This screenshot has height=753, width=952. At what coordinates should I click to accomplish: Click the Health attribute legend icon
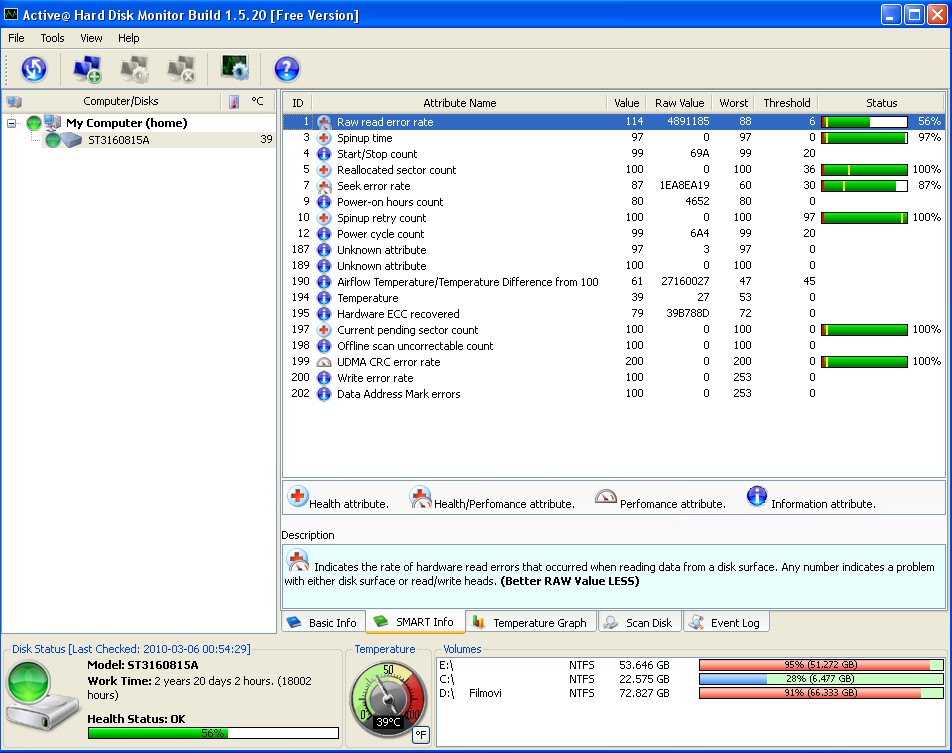click(298, 497)
